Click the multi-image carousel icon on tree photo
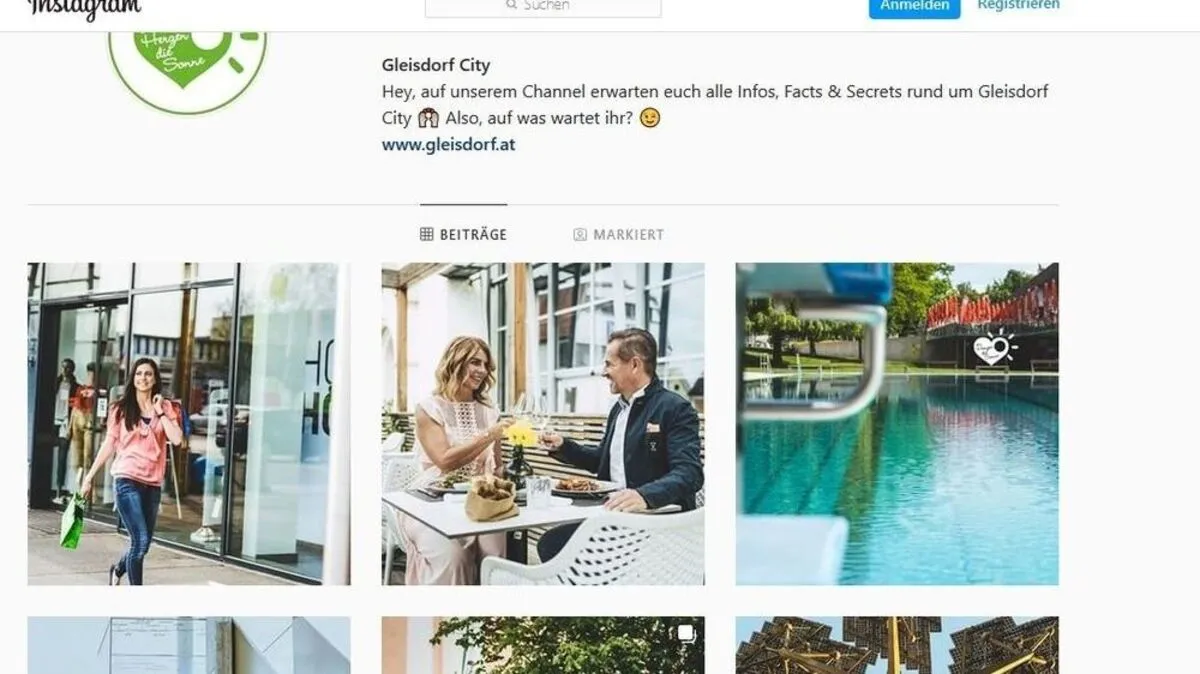The width and height of the screenshot is (1200, 674). [x=686, y=633]
